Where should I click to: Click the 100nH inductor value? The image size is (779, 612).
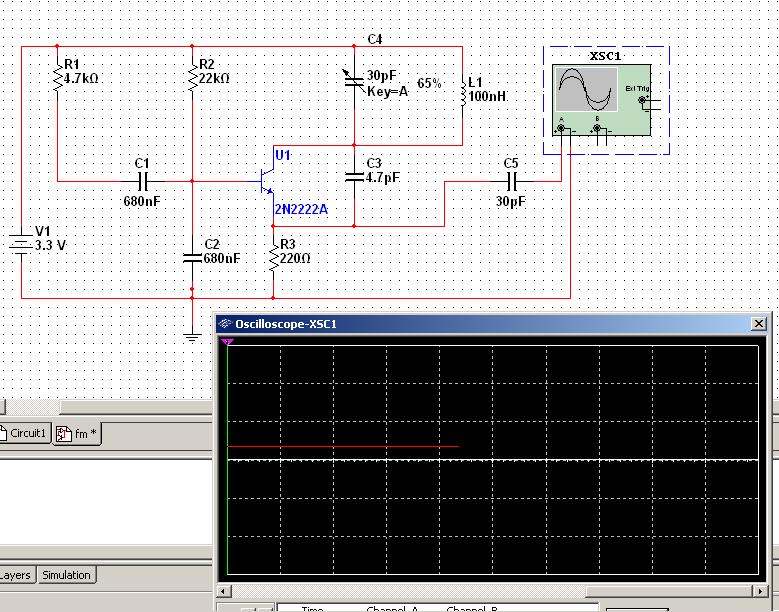[487, 96]
